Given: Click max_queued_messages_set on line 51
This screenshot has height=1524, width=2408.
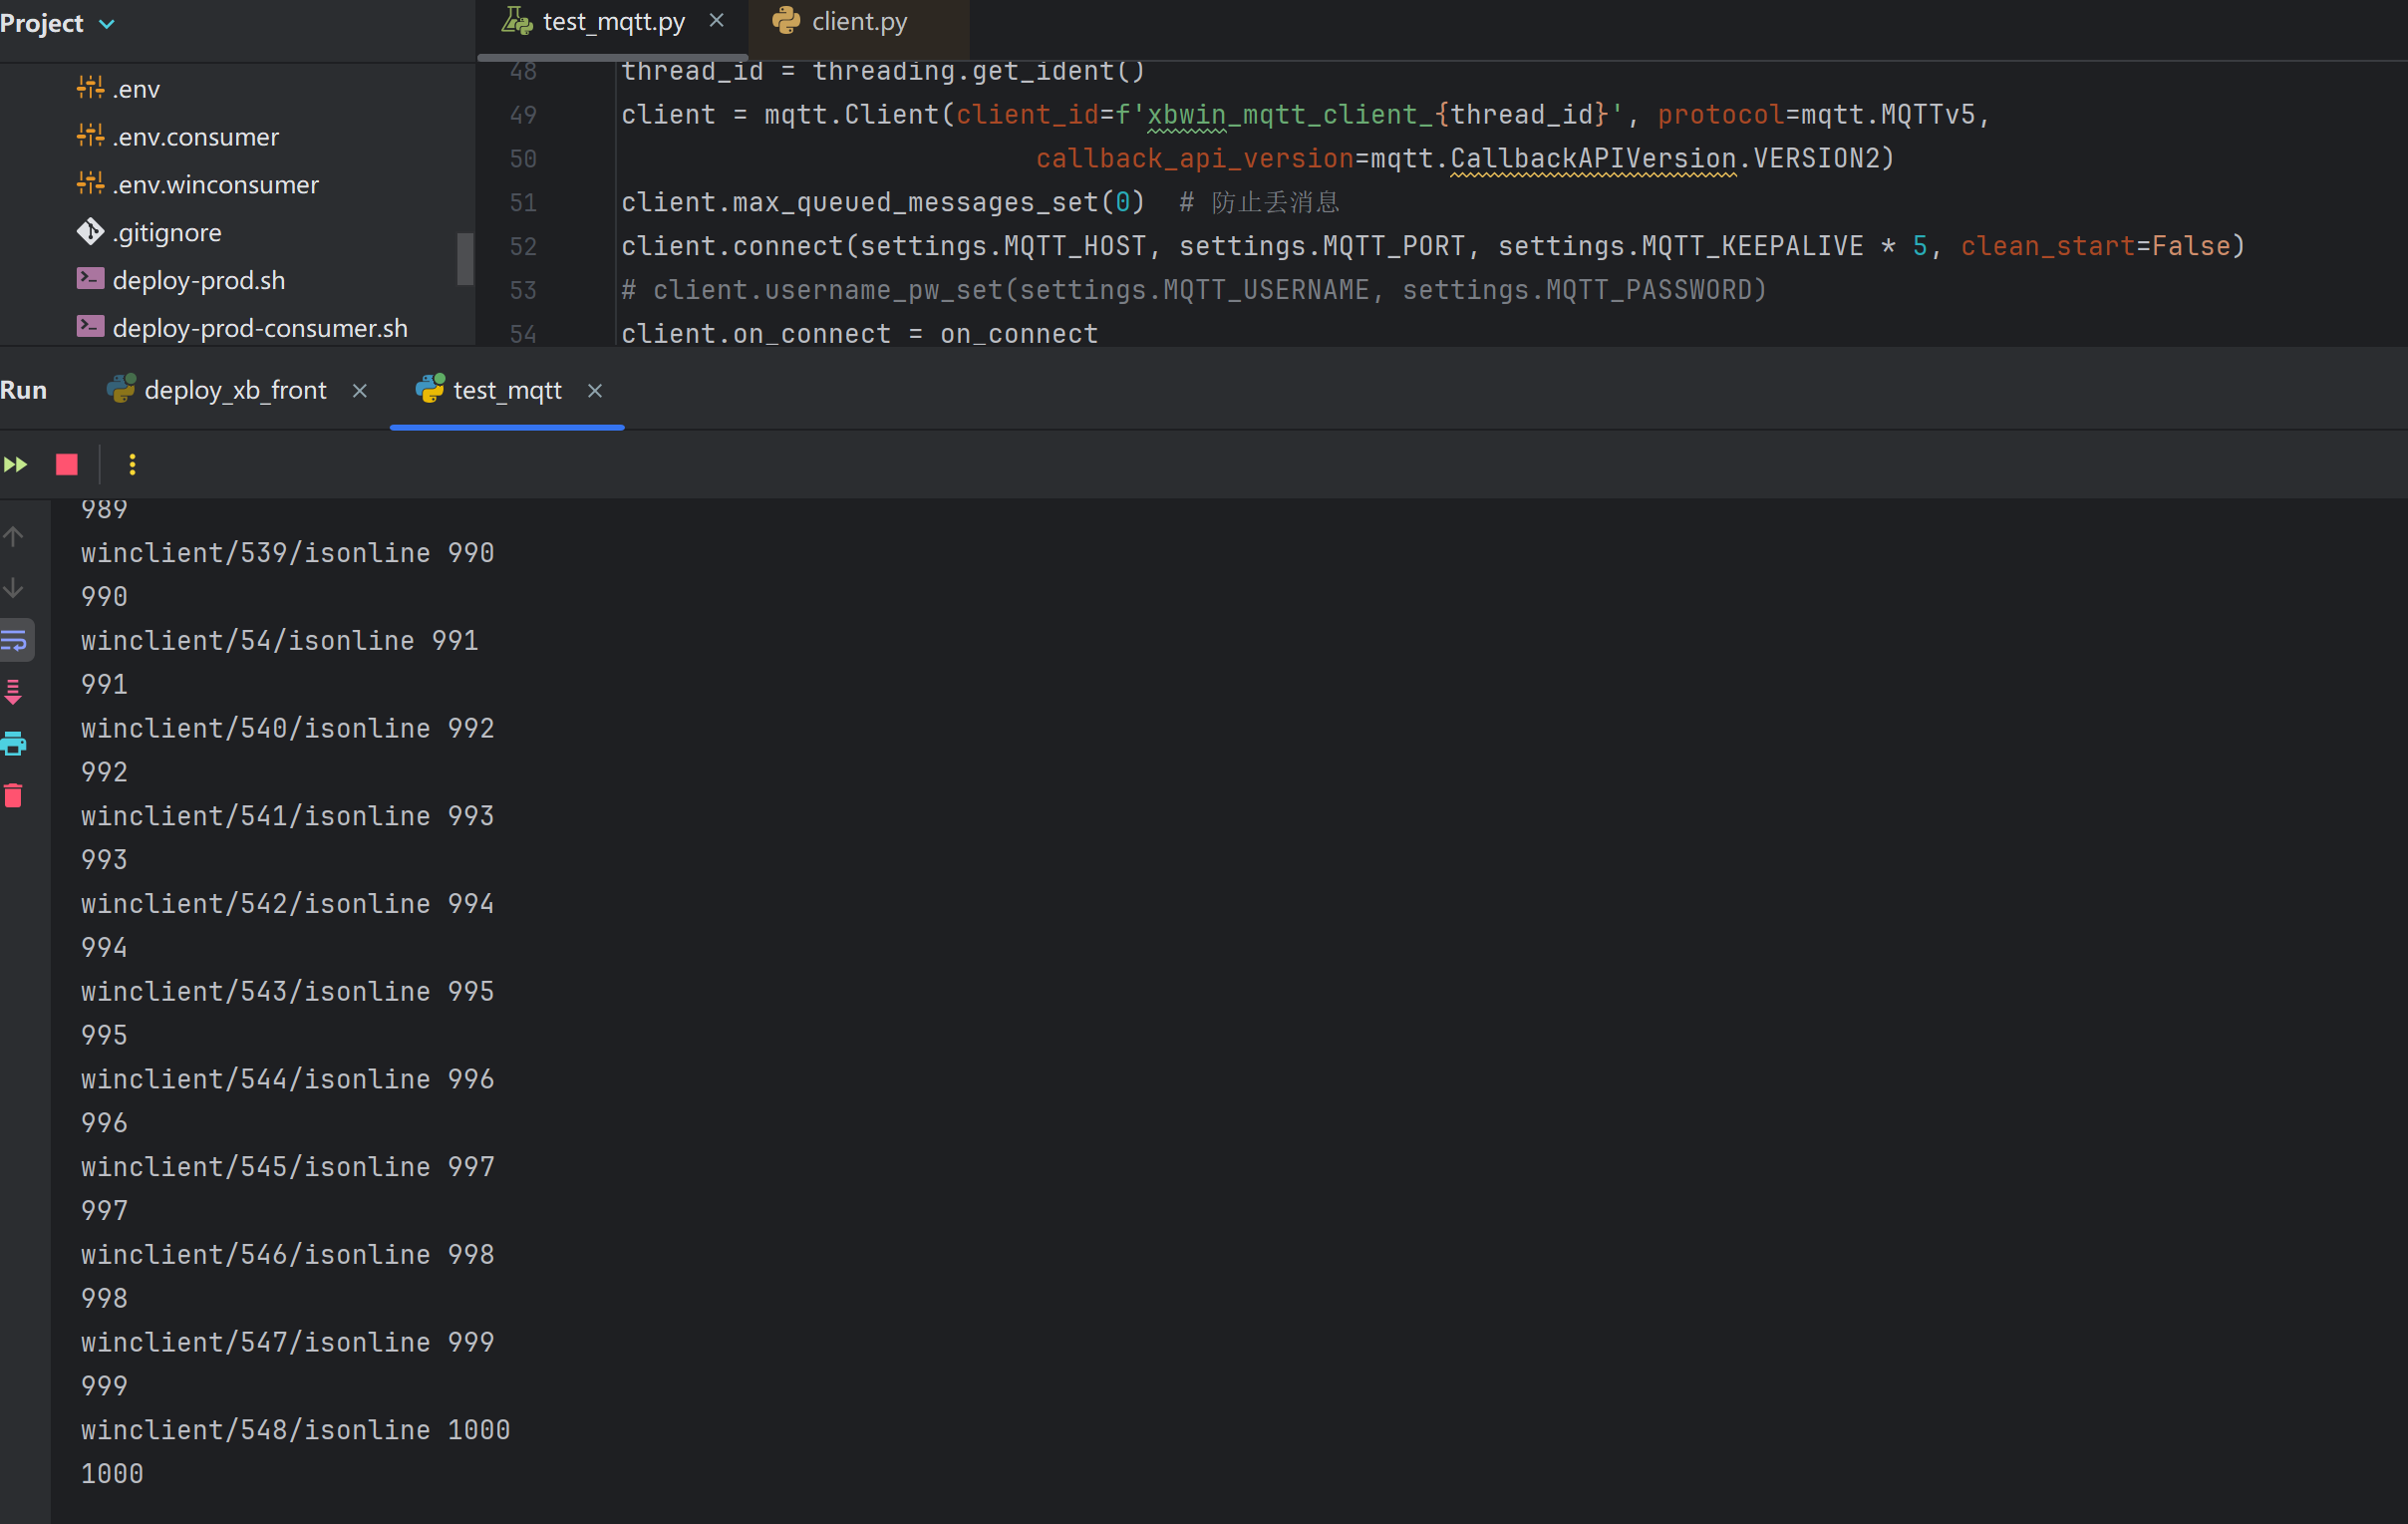Looking at the screenshot, I should (x=914, y=203).
